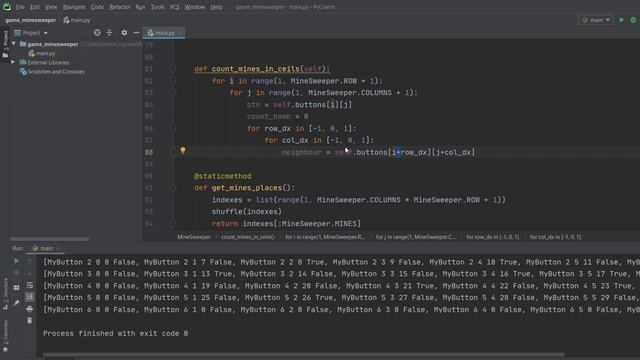Open the main run configuration dropdown
The image size is (640, 360).
point(596,20)
